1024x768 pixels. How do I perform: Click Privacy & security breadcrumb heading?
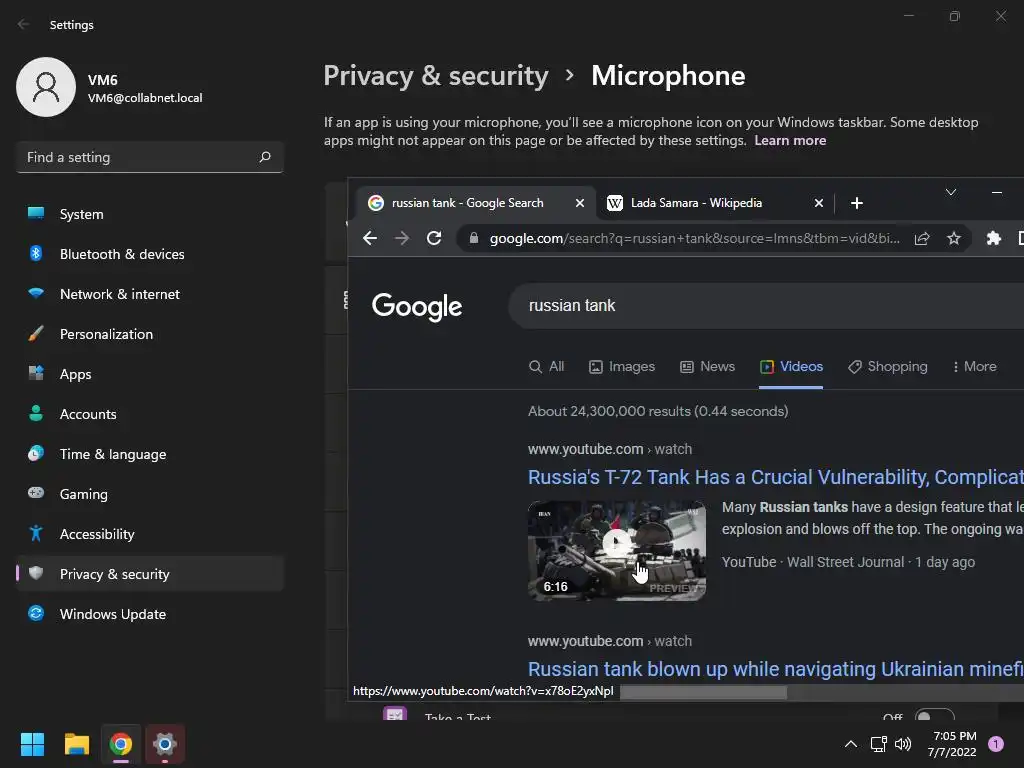click(436, 76)
